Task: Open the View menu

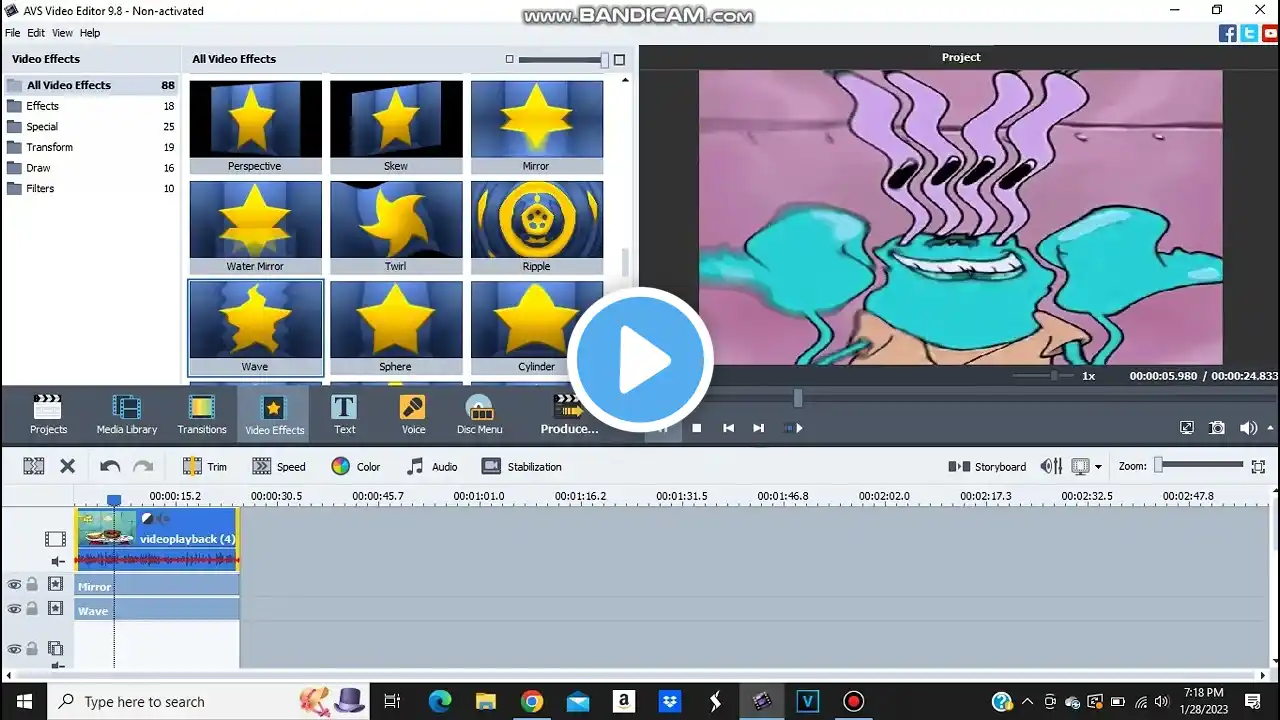Action: pos(62,33)
